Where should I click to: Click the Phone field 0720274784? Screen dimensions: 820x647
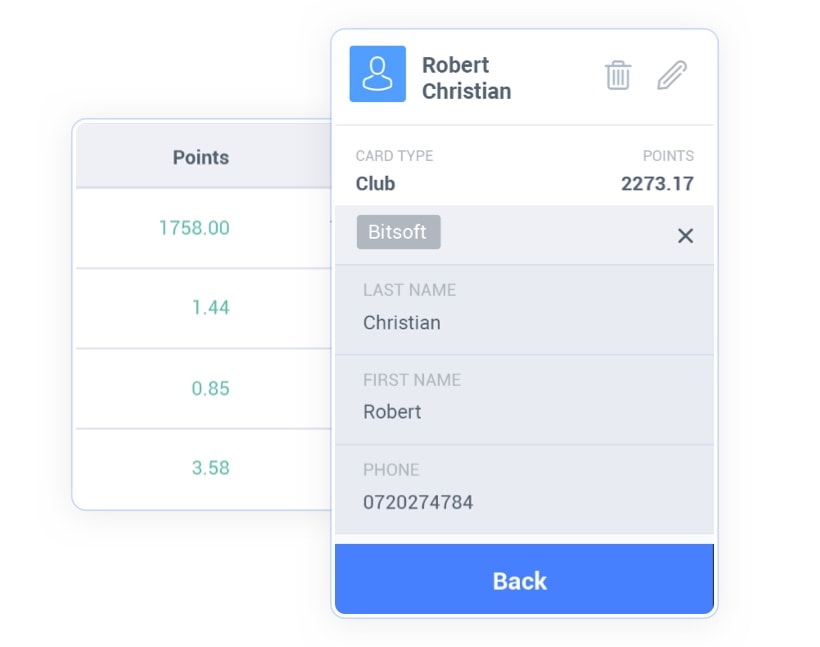point(524,490)
